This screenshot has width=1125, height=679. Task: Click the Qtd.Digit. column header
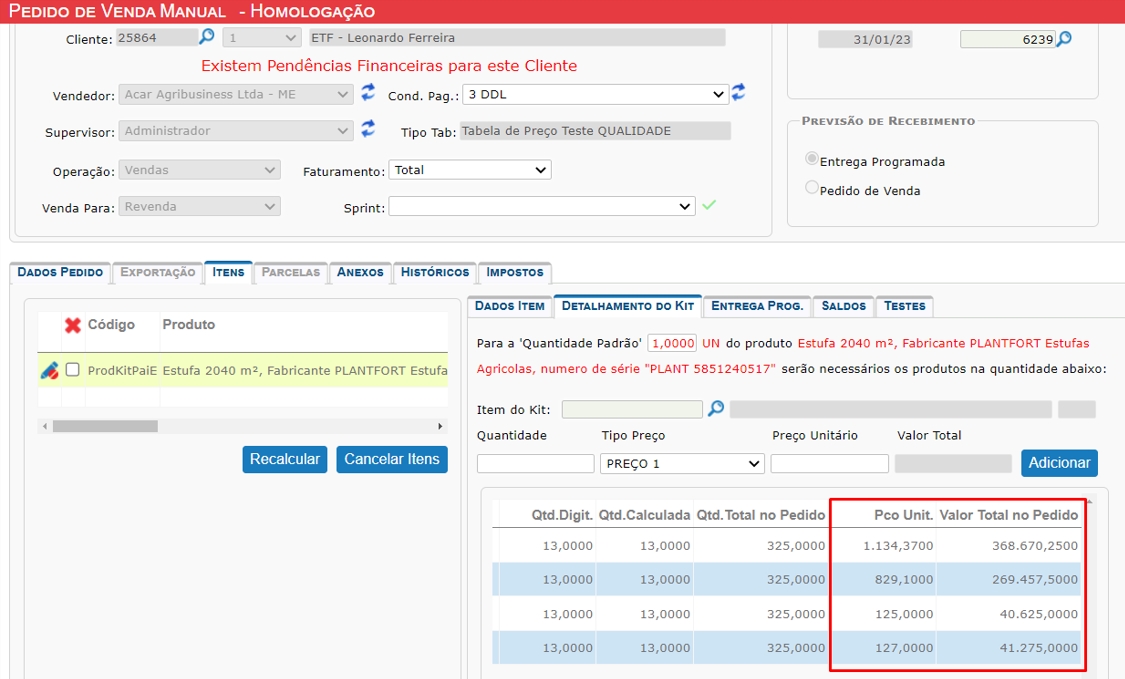pyautogui.click(x=562, y=515)
